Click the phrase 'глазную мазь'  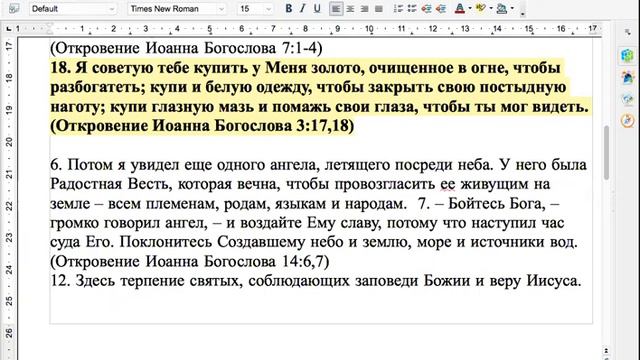click(204, 107)
